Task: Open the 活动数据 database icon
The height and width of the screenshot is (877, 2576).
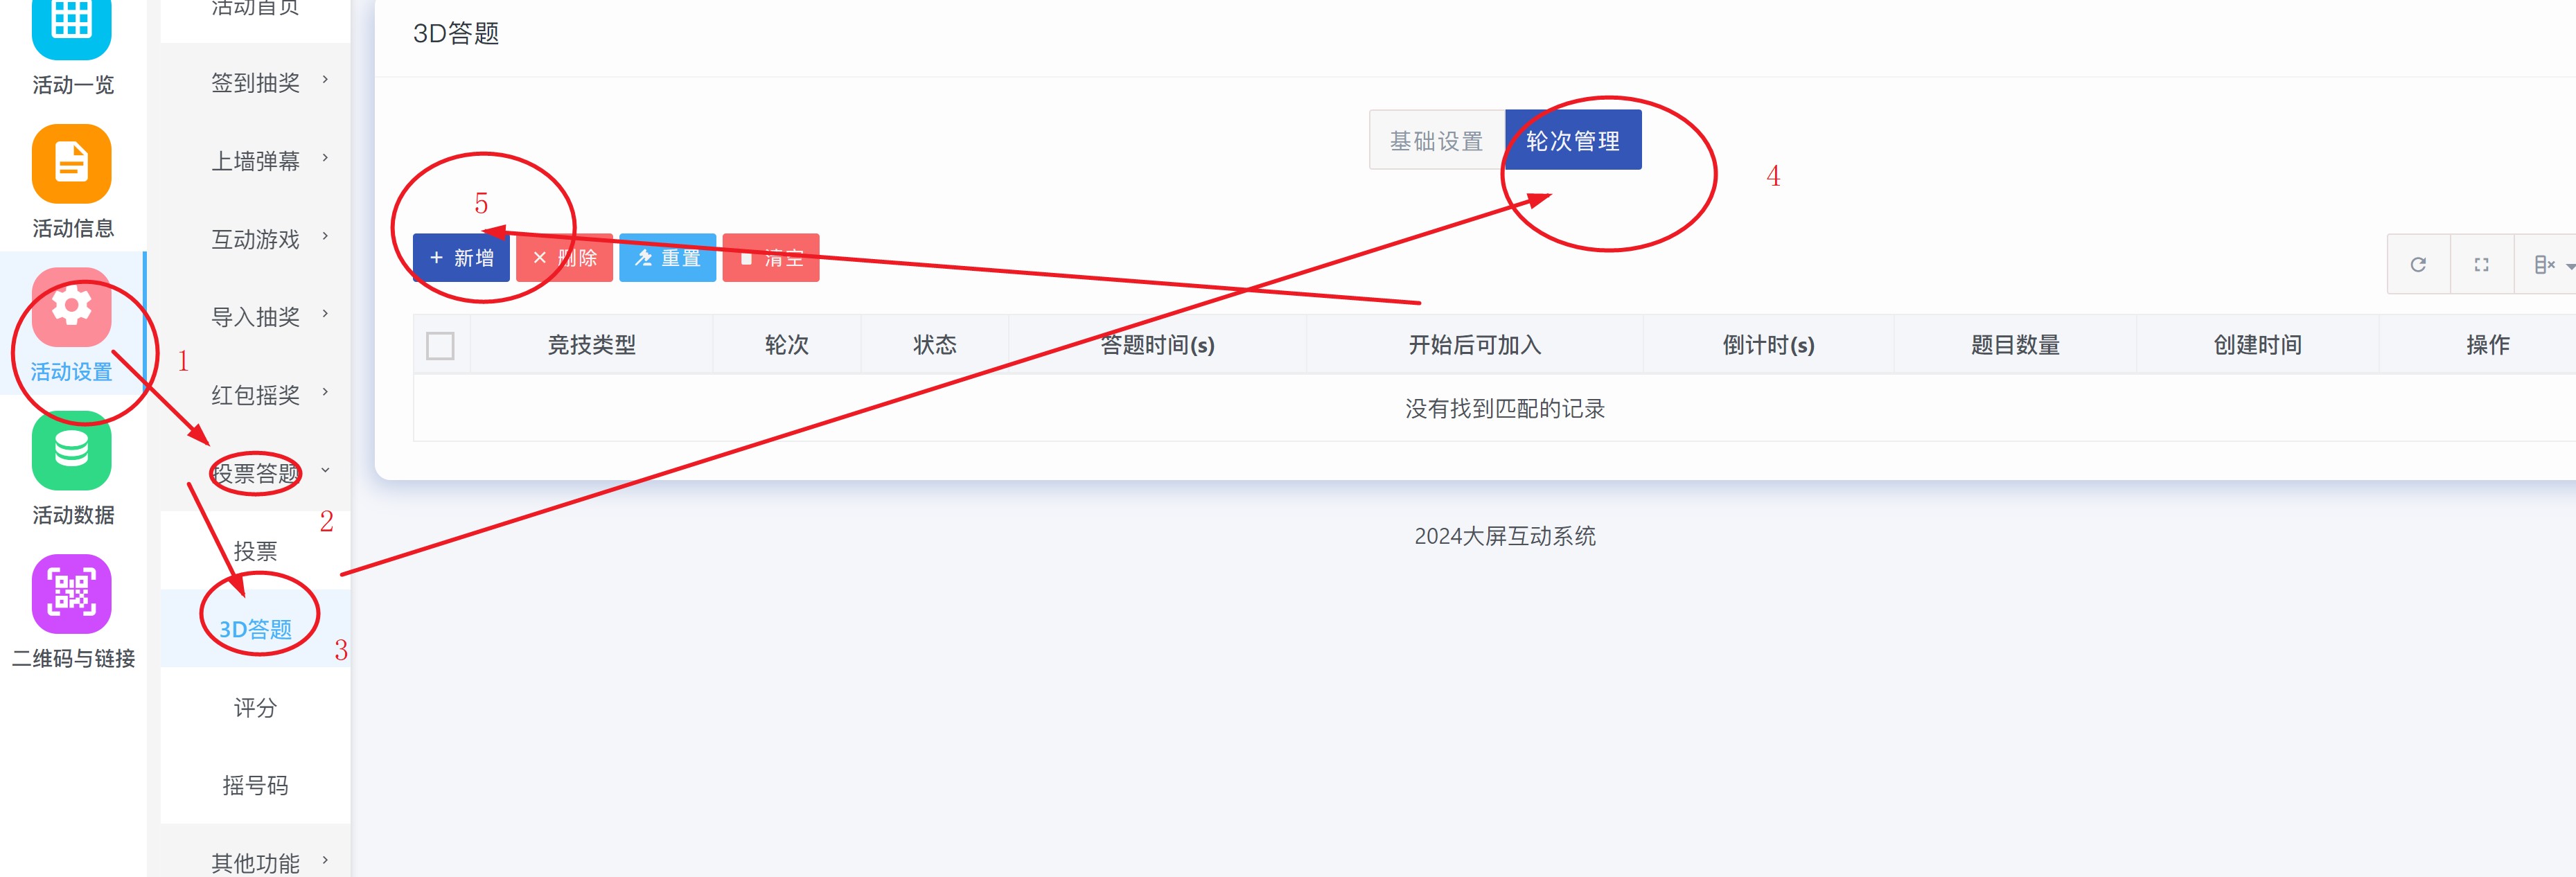Action: 71,451
